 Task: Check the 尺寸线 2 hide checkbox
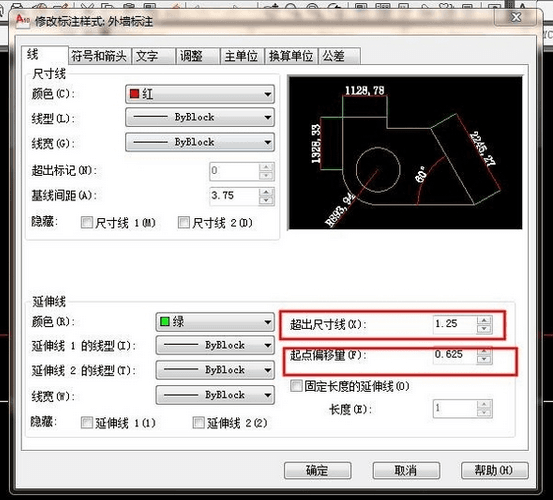pos(184,222)
